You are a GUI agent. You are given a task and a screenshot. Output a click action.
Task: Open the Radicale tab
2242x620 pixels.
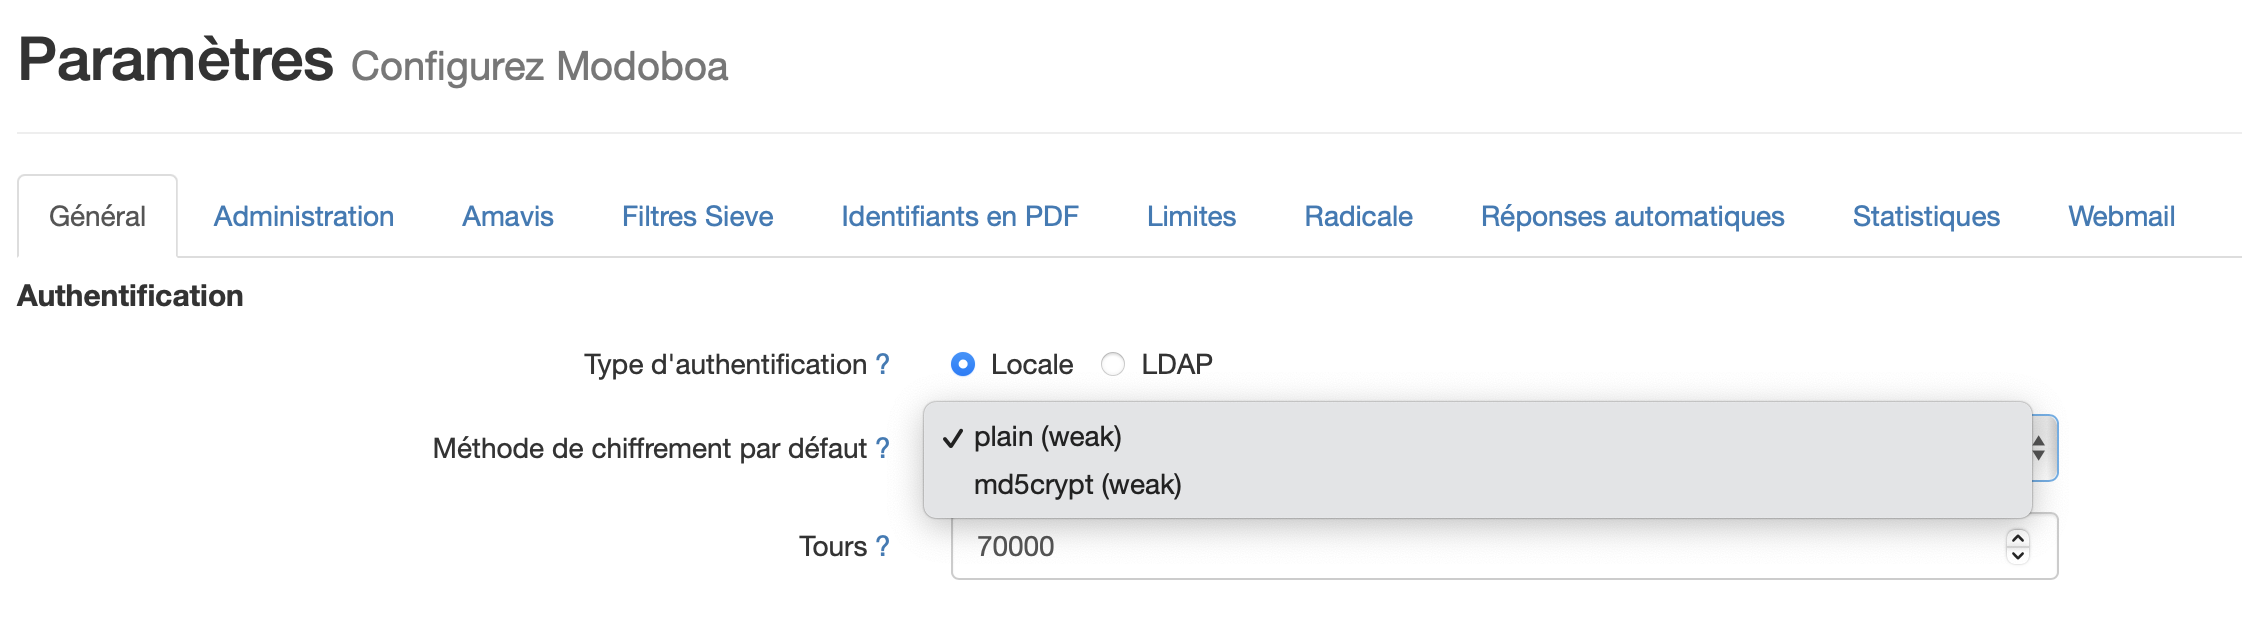point(1358,216)
